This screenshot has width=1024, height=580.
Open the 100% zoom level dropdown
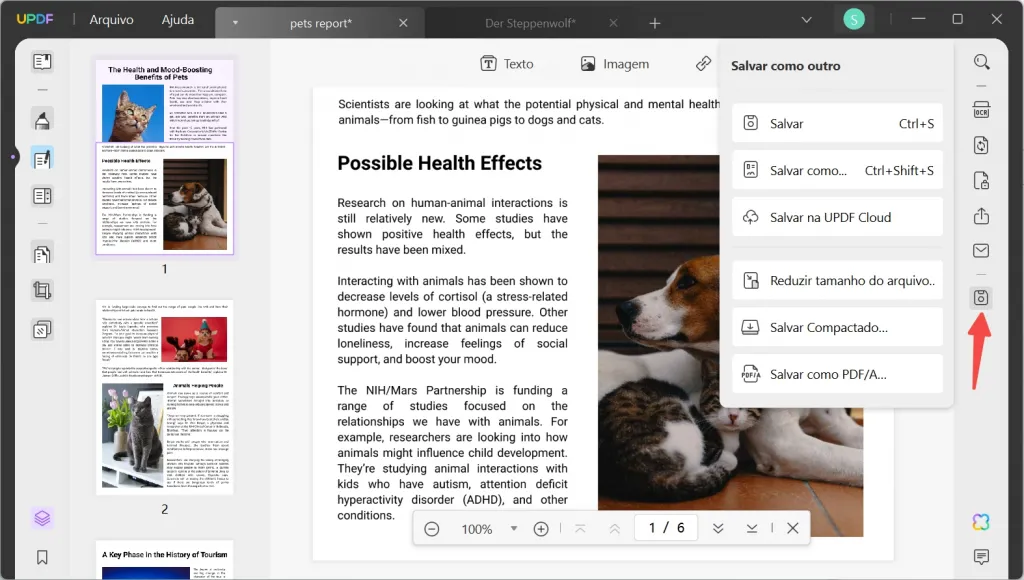pyautogui.click(x=514, y=528)
